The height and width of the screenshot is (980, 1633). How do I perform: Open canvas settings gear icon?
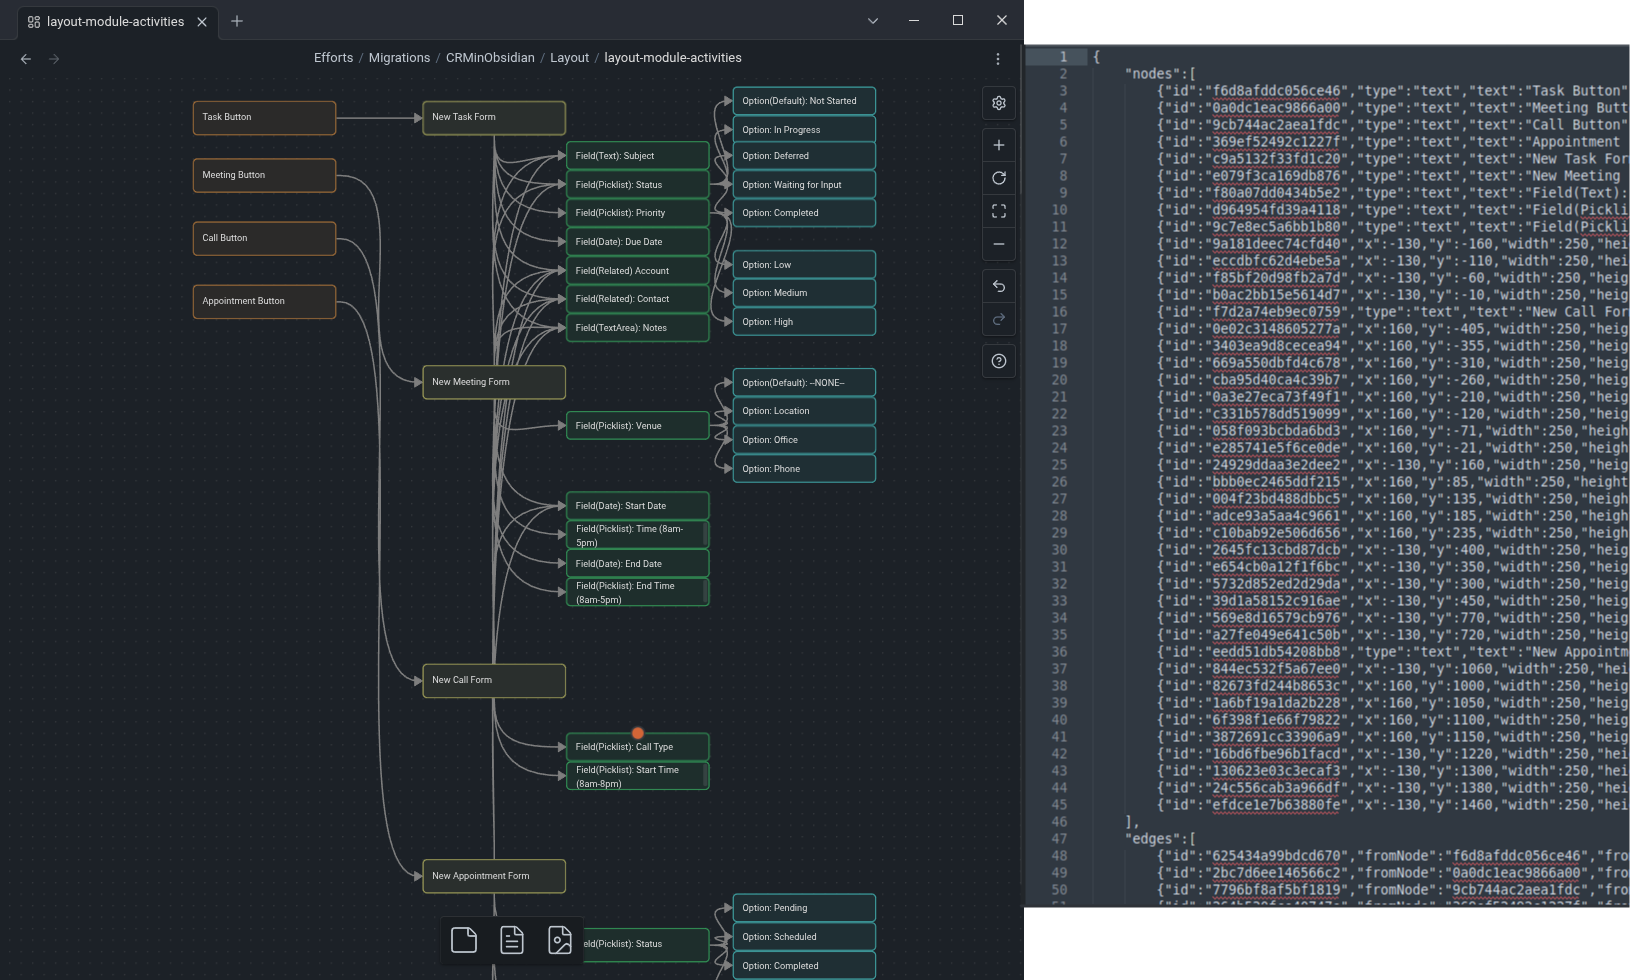click(x=998, y=103)
